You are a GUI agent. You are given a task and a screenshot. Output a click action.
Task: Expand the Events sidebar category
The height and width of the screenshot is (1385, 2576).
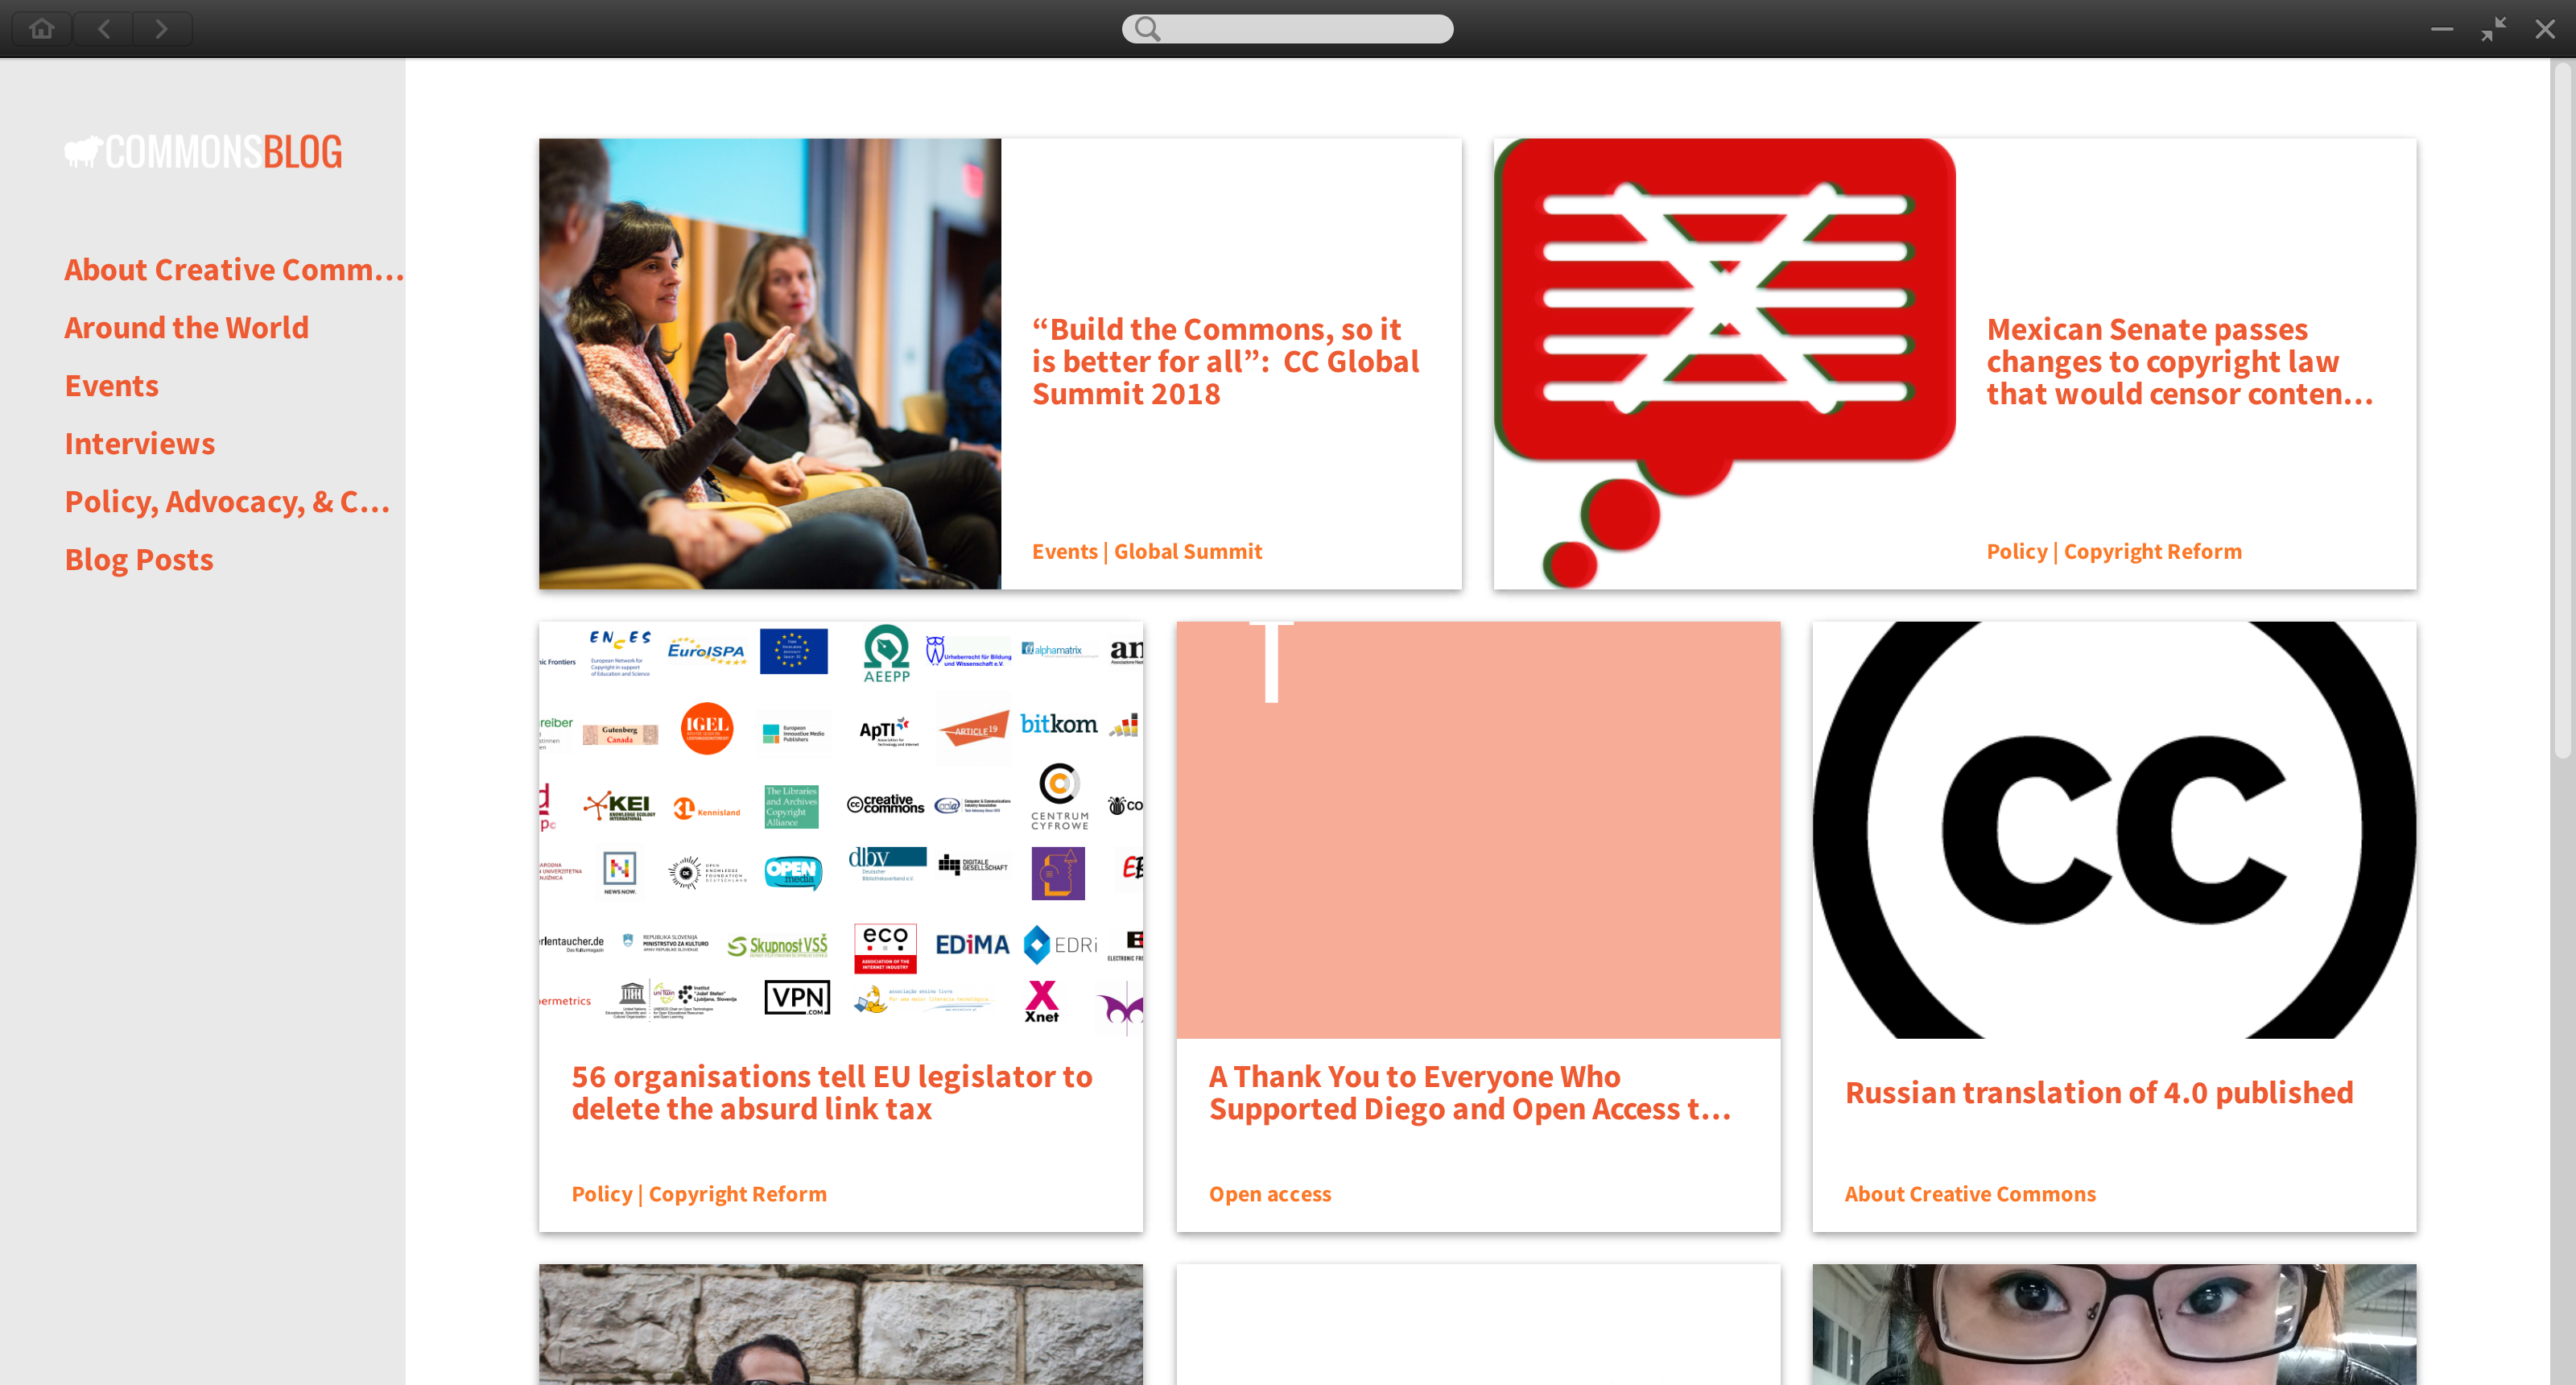111,384
